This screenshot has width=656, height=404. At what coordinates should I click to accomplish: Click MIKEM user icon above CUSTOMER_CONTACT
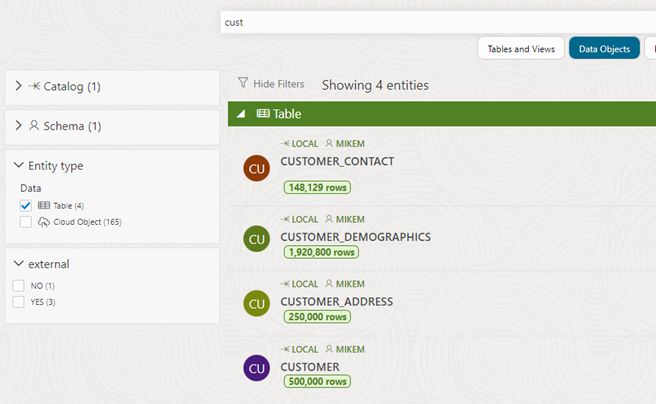(x=329, y=143)
